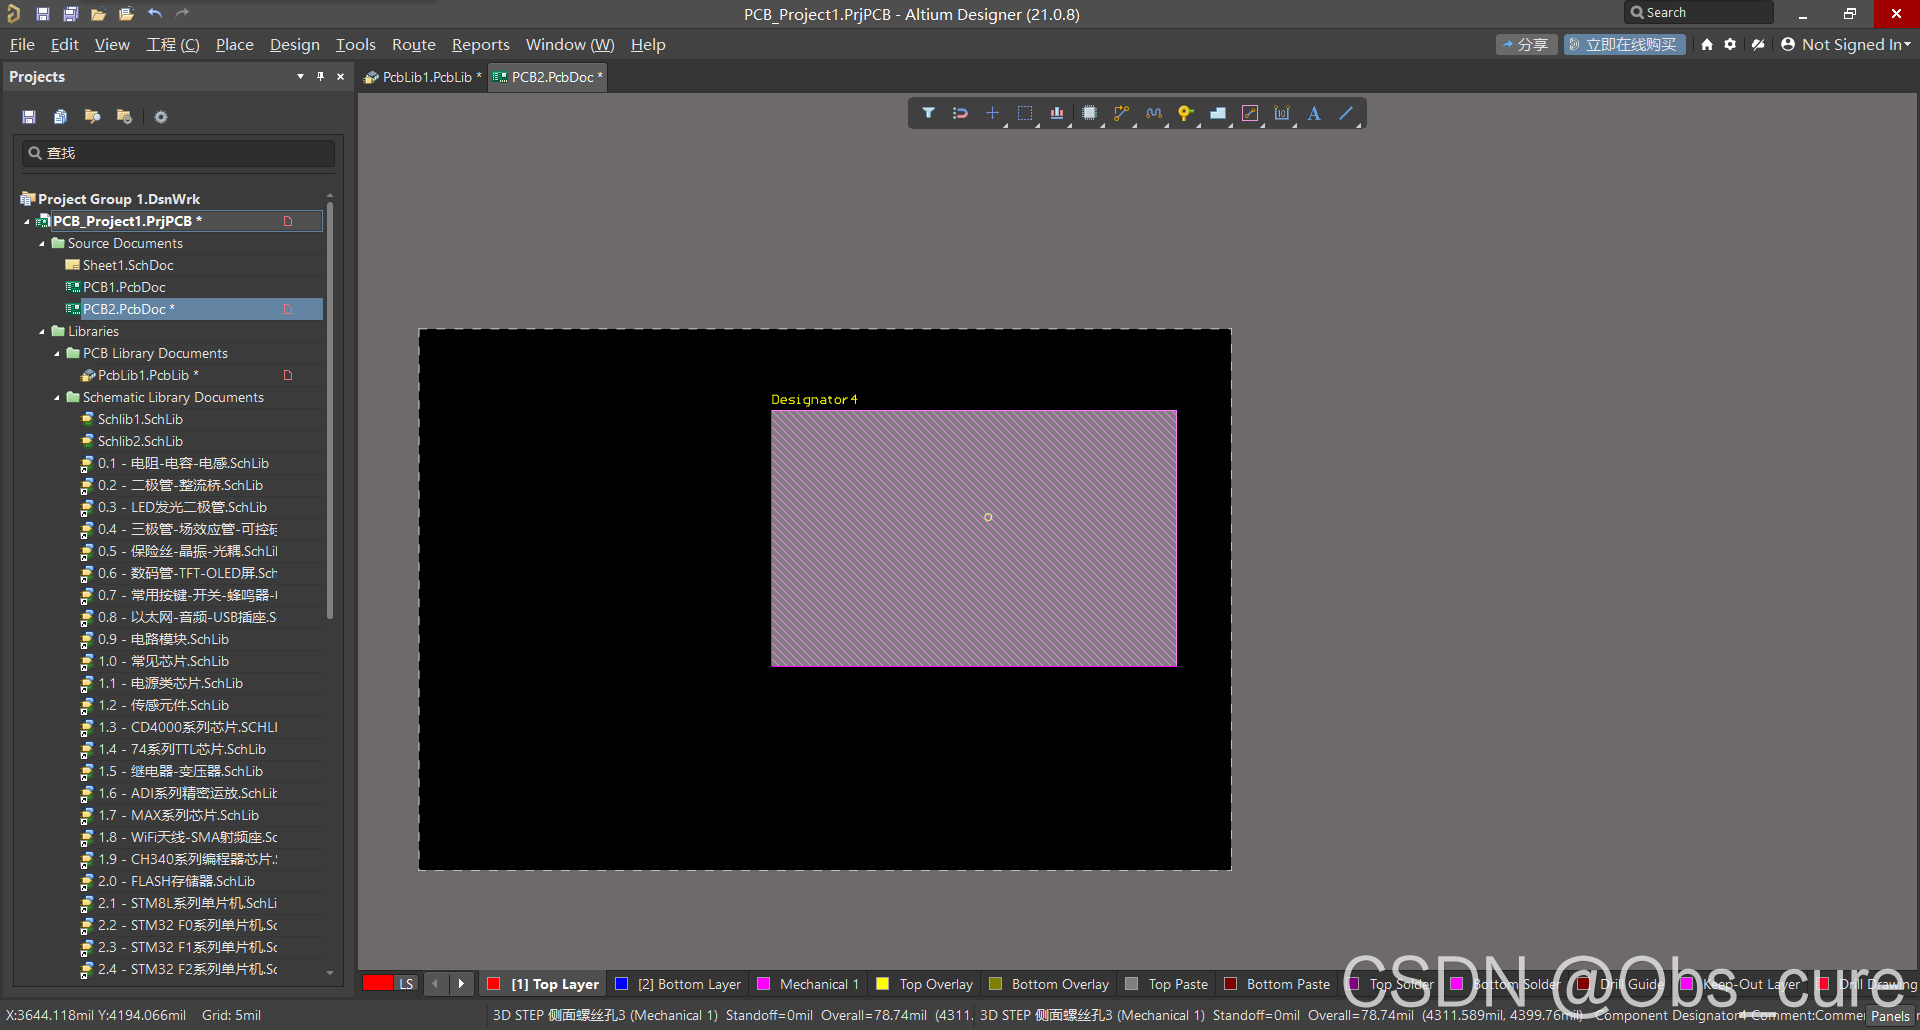Open the Projects panel dropdown arrow
The image size is (1920, 1030).
[x=300, y=77]
